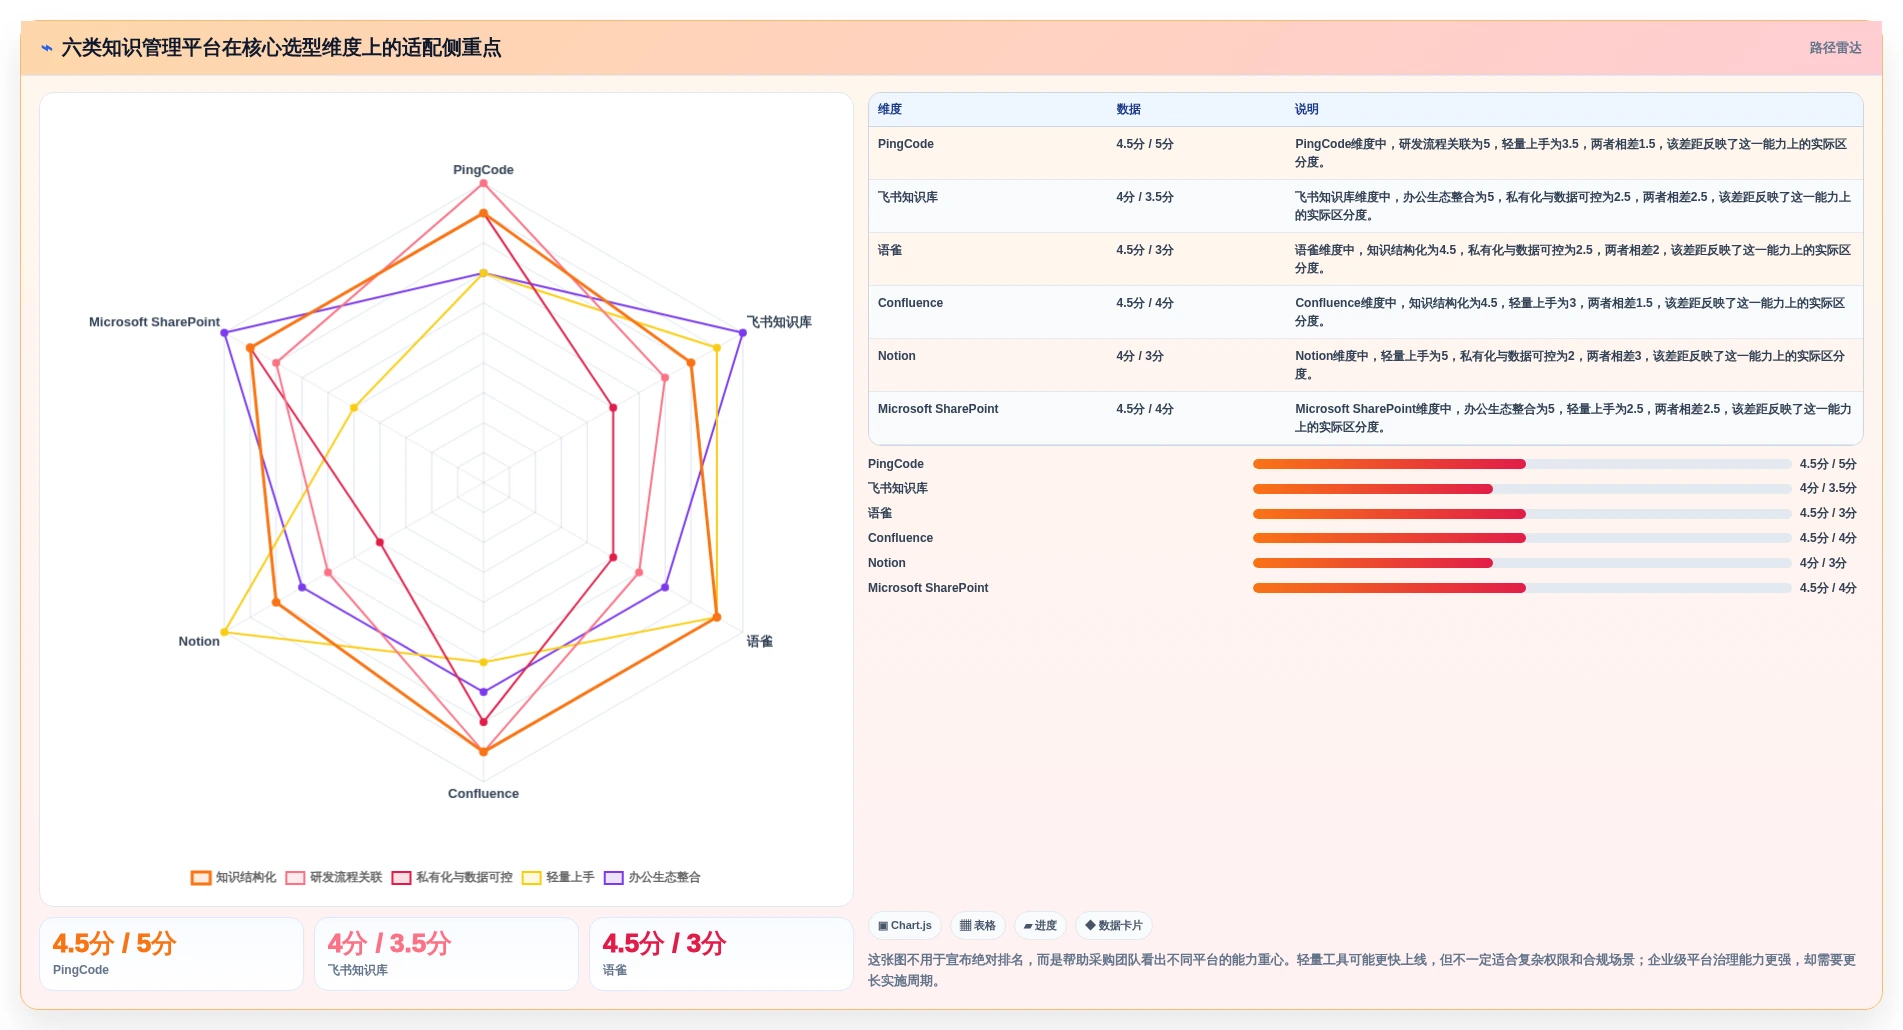
Task: Select the 数据卡片 tag chip
Action: click(x=1114, y=925)
